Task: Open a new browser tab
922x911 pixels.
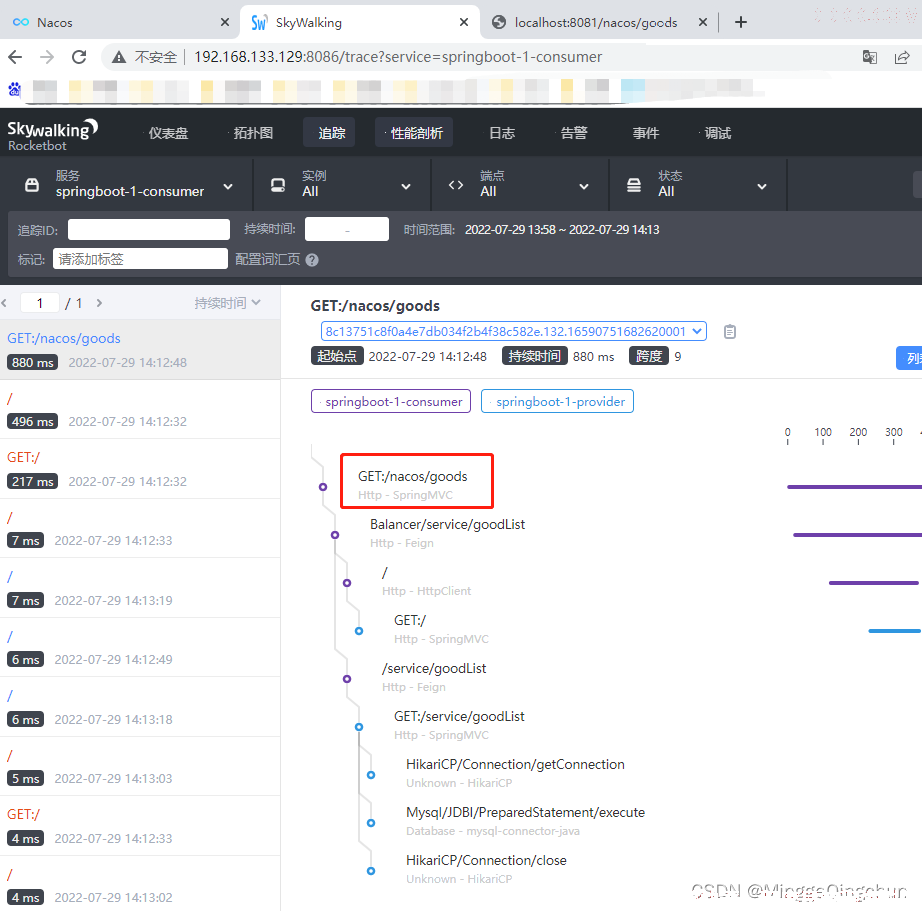Action: 741,22
